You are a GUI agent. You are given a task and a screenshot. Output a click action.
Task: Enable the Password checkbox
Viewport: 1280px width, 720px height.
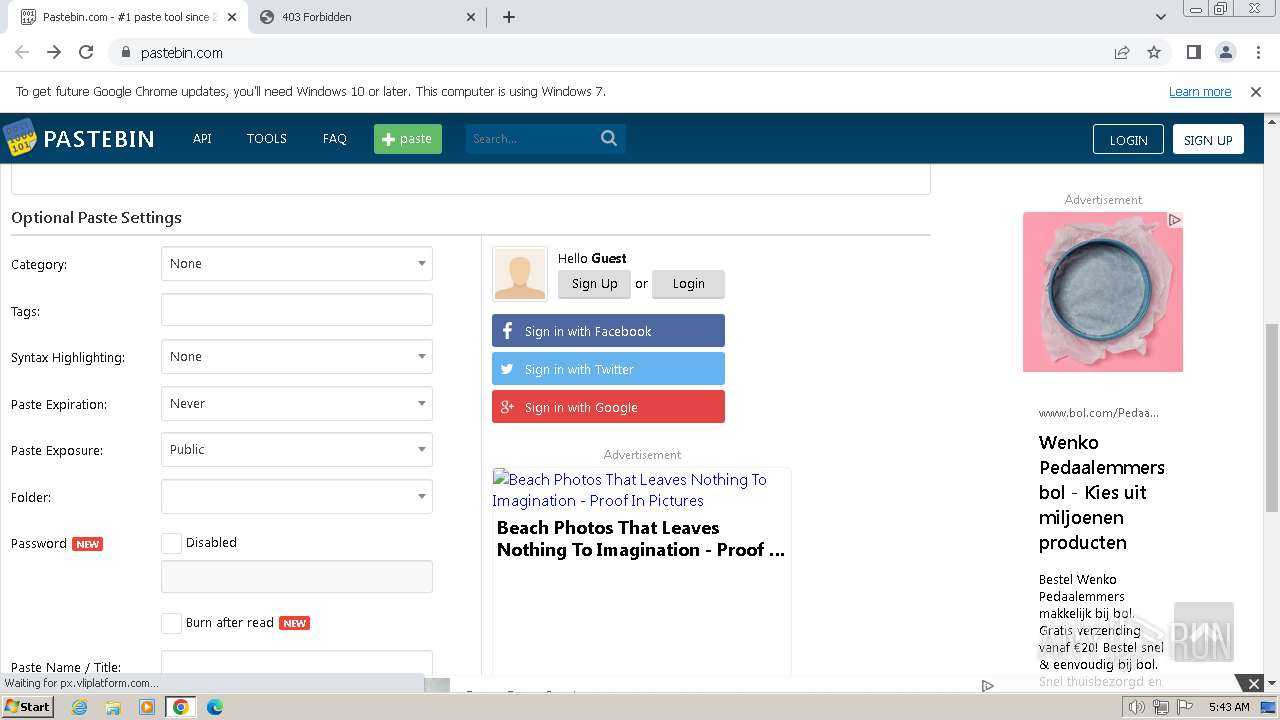tap(171, 543)
